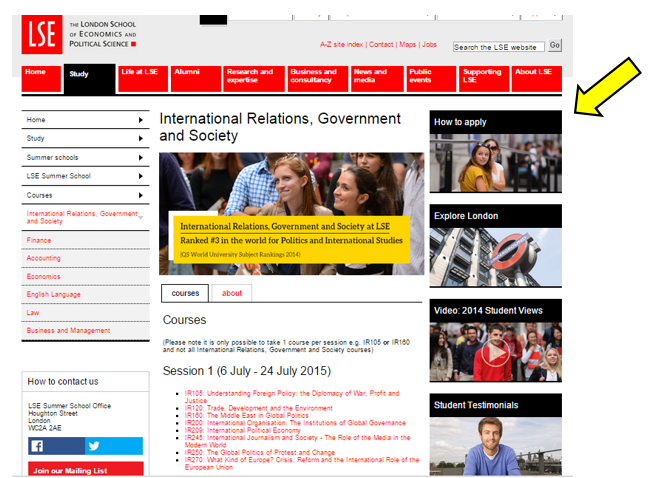This screenshot has height=478, width=650.
Task: Expand the Courses sidebar arrow
Action: (x=141, y=195)
